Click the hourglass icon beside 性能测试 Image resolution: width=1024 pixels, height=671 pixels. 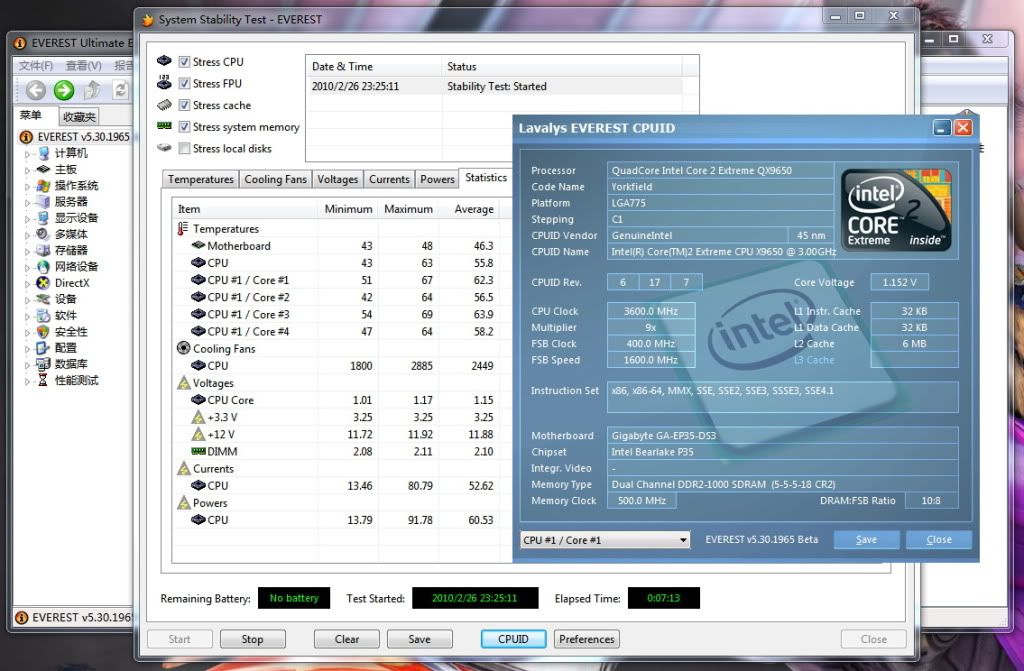click(43, 381)
